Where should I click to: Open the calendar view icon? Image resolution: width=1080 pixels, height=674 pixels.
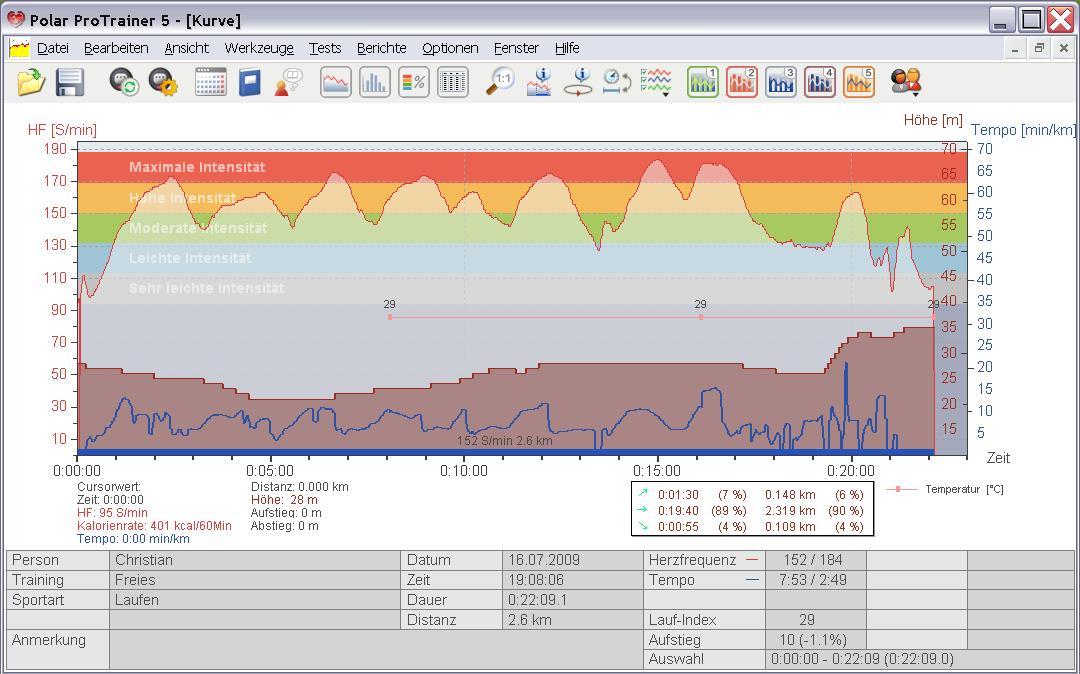pos(210,82)
